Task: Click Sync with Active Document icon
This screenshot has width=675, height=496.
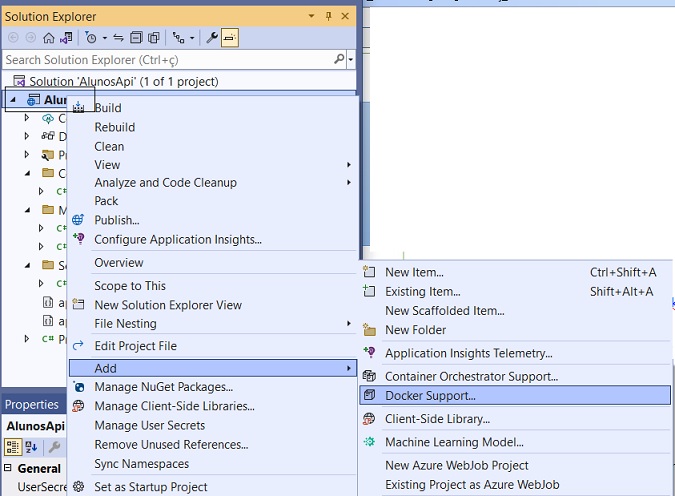Action: [x=119, y=38]
